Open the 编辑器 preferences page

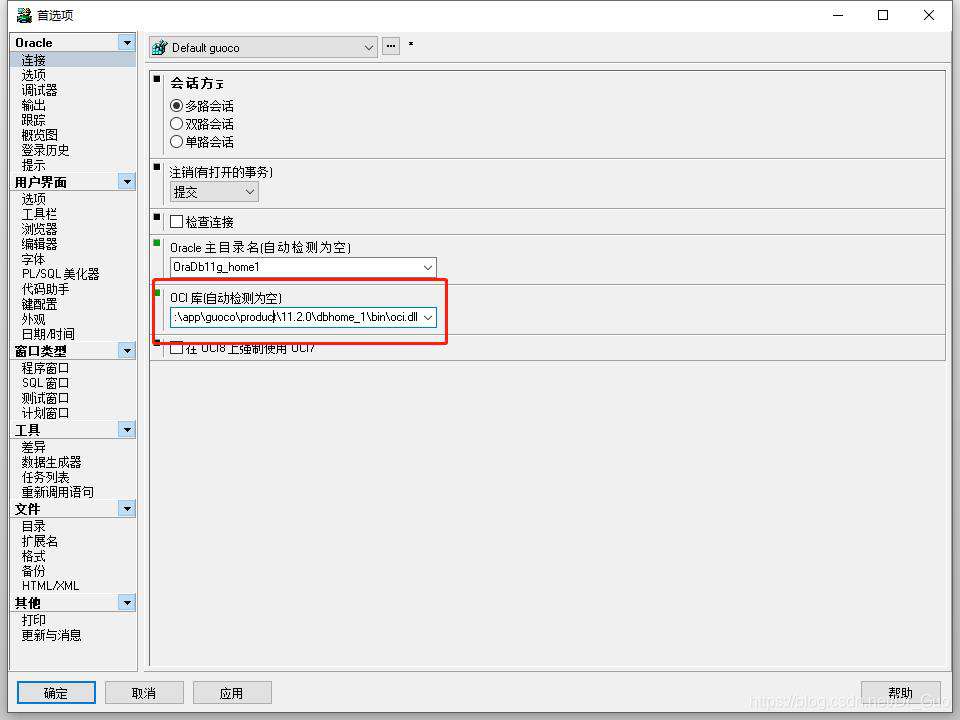pyautogui.click(x=39, y=244)
